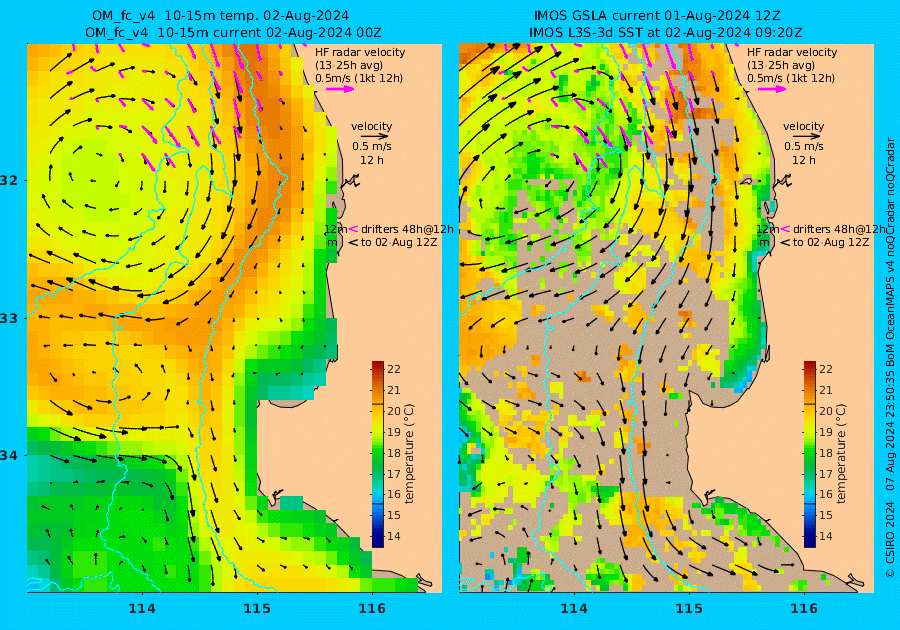Click longitude label 116 under left map

[x=372, y=608]
